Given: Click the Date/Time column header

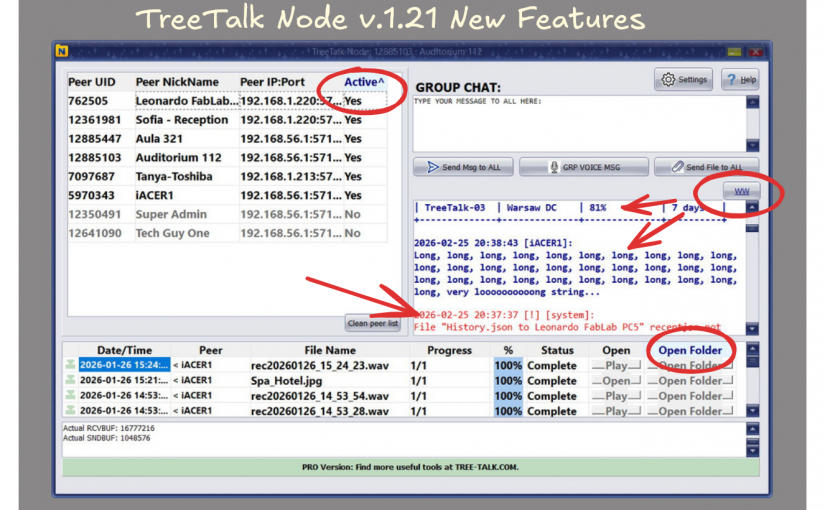Looking at the screenshot, I should pyautogui.click(x=124, y=350).
